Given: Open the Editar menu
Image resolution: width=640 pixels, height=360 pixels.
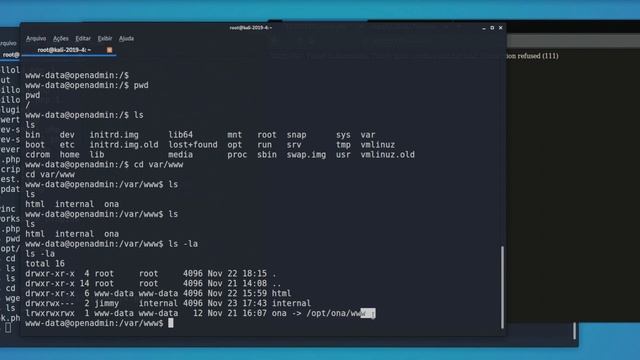Looking at the screenshot, I should point(83,38).
